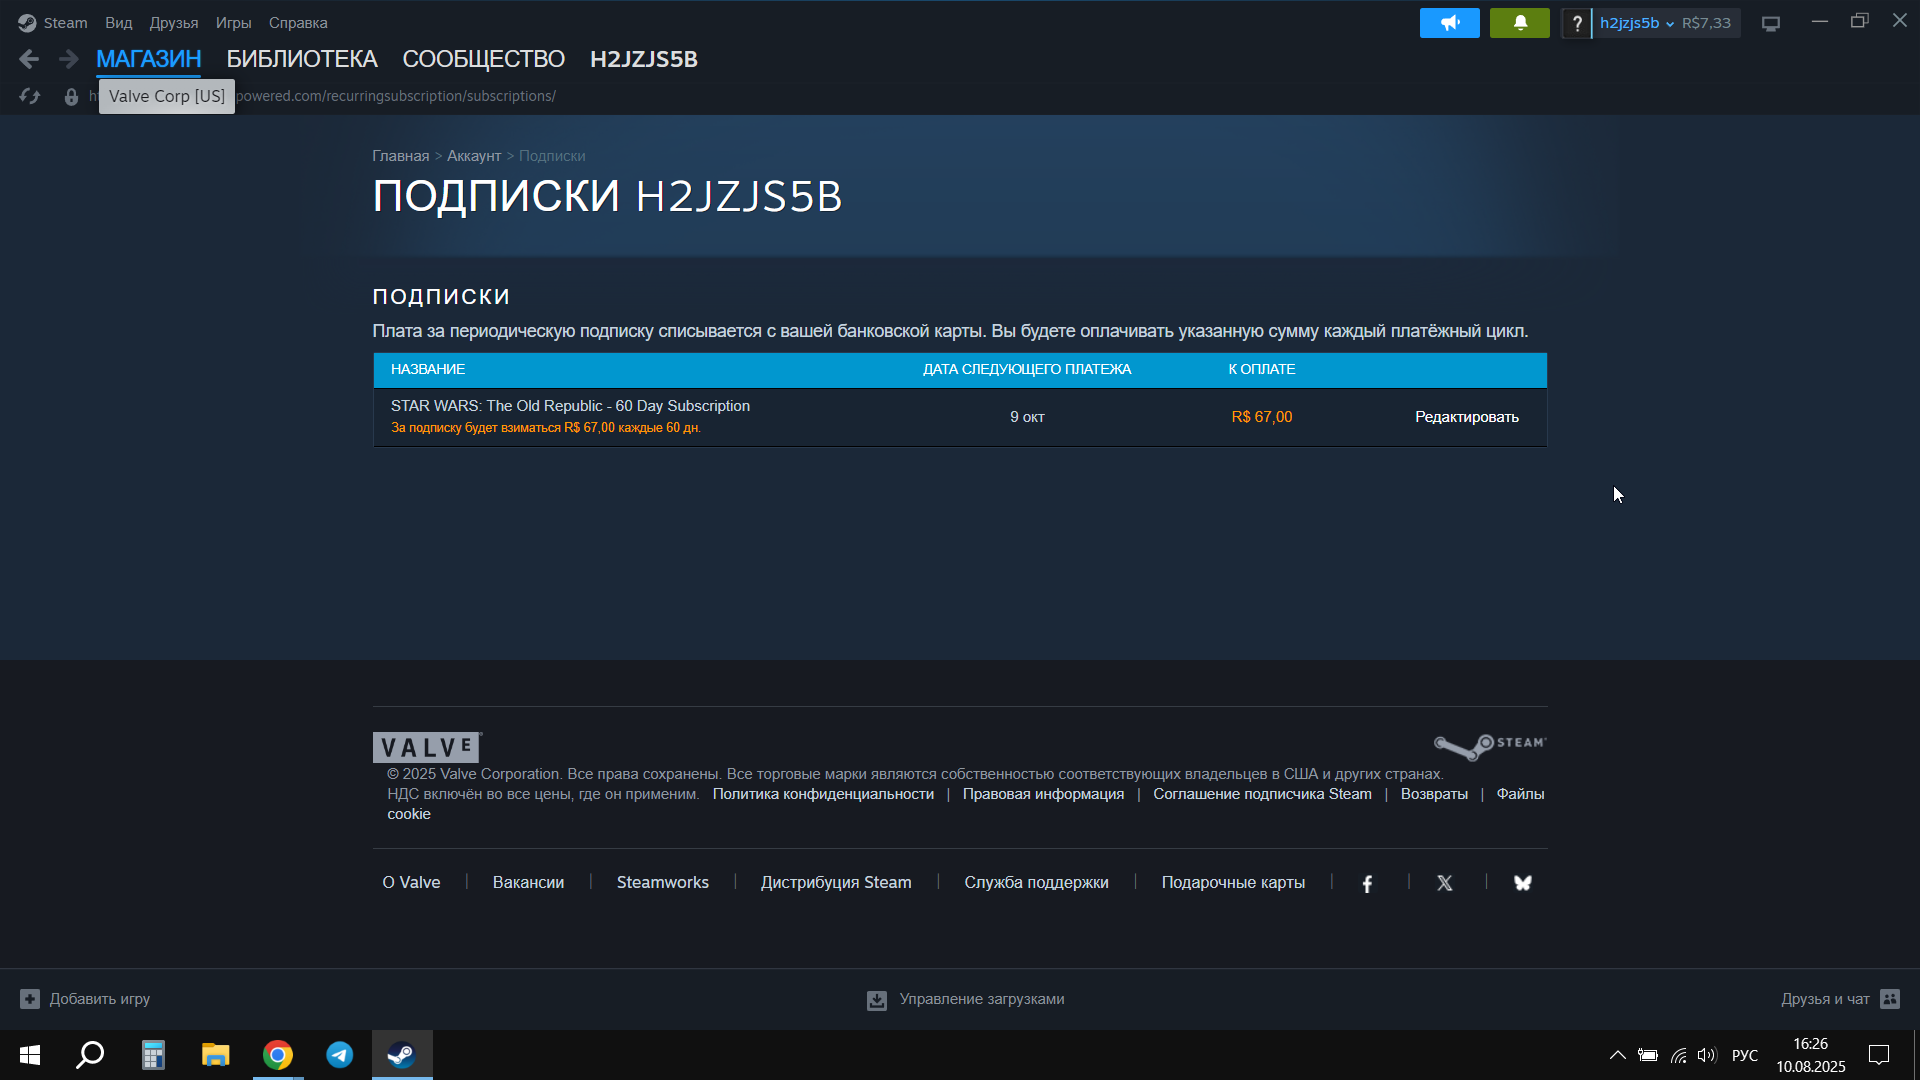
Task: Click the 9 окт next payment date
Action: (x=1027, y=417)
